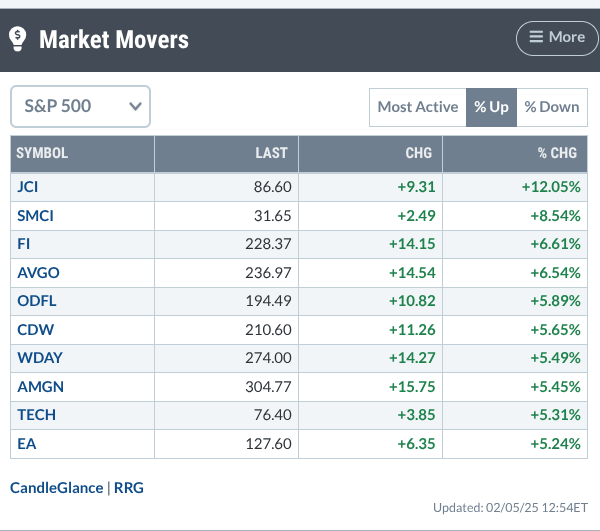Open the AMGN stock link
This screenshot has width=600, height=531.
(x=37, y=386)
